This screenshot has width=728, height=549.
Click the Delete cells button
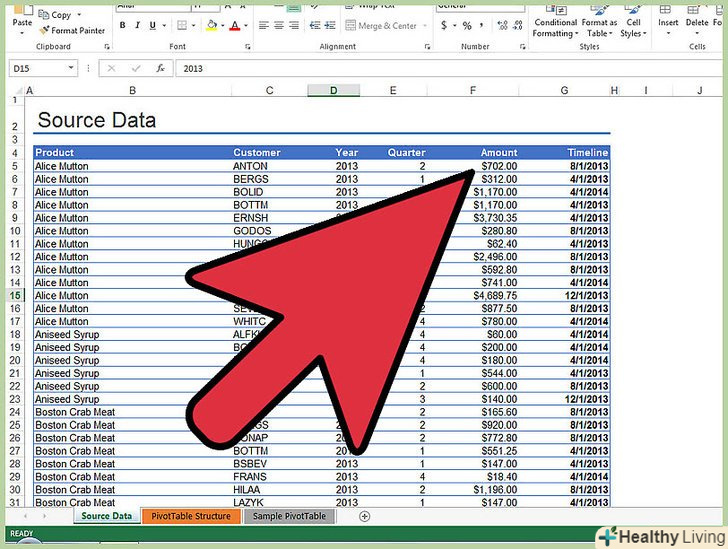tap(697, 21)
